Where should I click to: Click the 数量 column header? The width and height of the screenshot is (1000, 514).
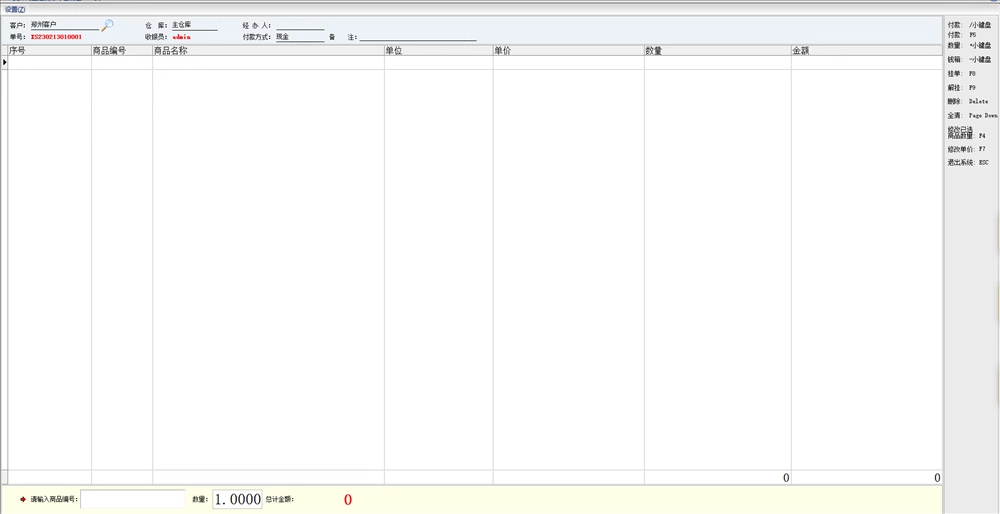tap(718, 50)
